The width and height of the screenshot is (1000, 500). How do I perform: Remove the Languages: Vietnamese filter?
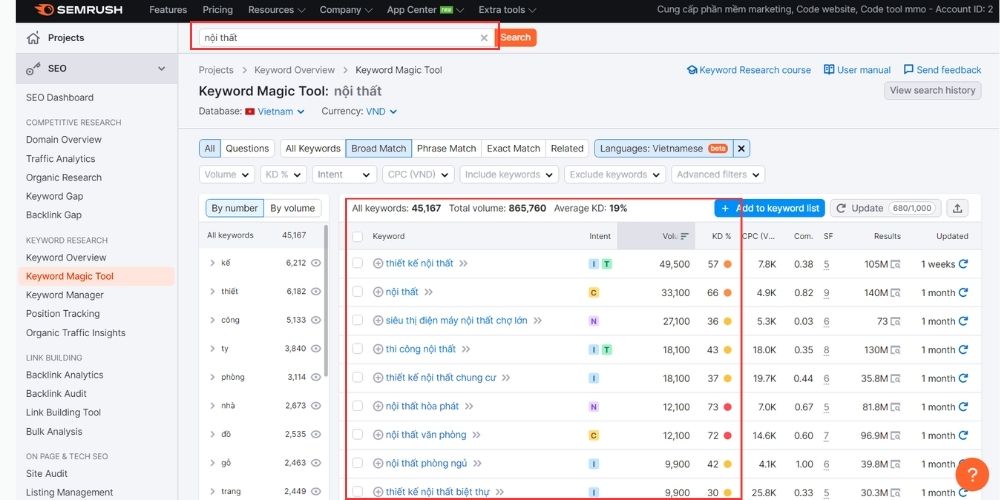tap(741, 149)
